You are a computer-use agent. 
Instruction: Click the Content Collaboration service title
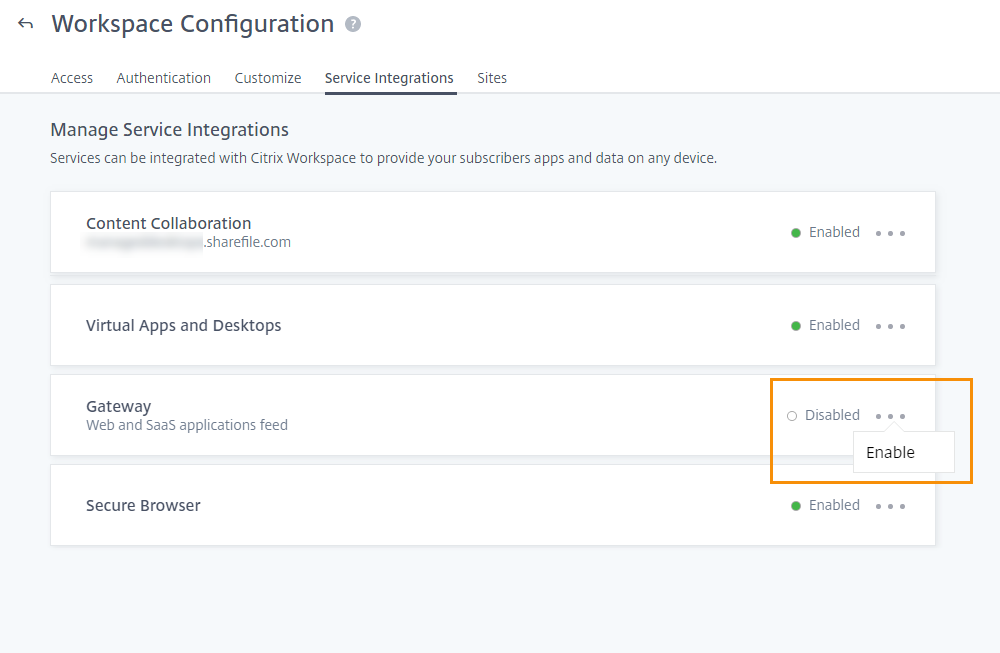(x=168, y=223)
